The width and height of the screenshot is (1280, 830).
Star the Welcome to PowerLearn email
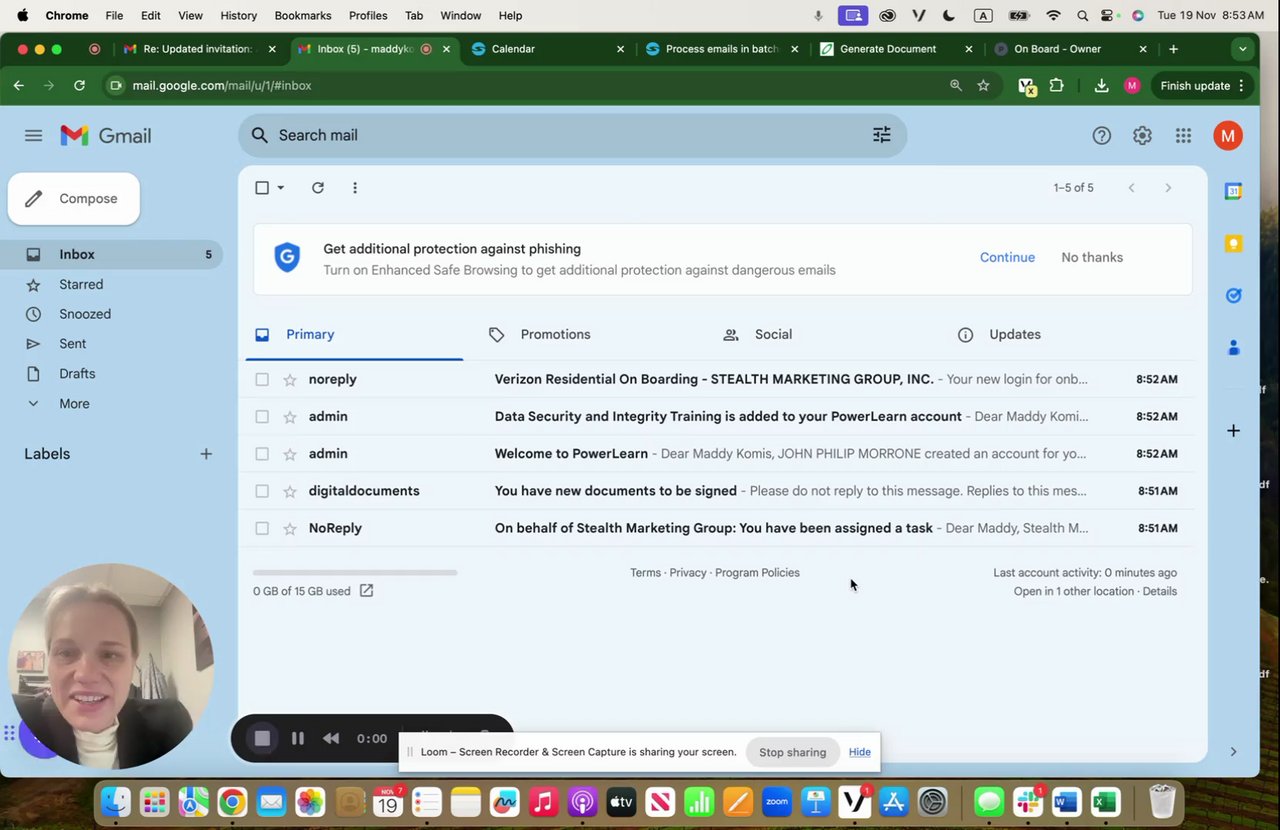(x=290, y=454)
